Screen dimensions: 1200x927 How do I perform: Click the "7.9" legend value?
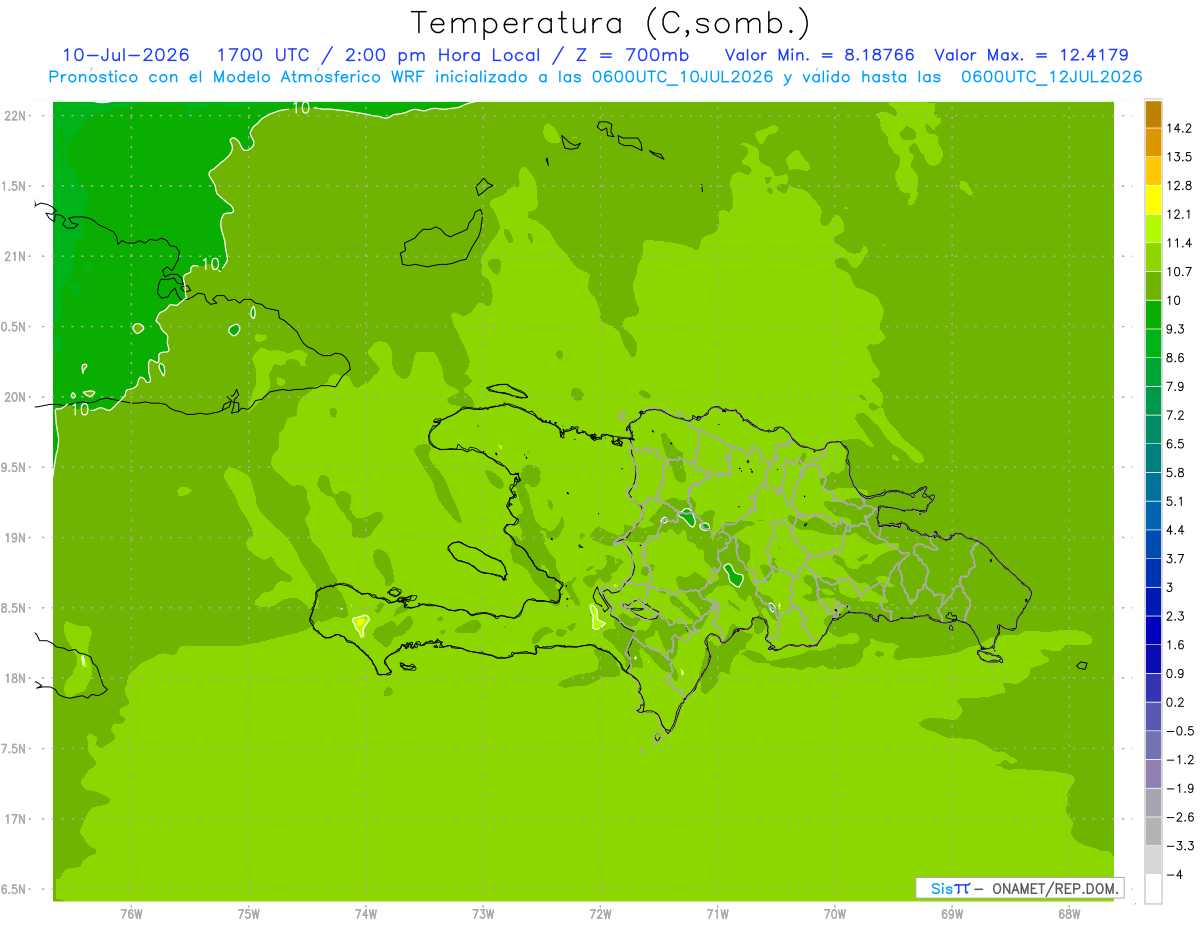click(x=1176, y=387)
